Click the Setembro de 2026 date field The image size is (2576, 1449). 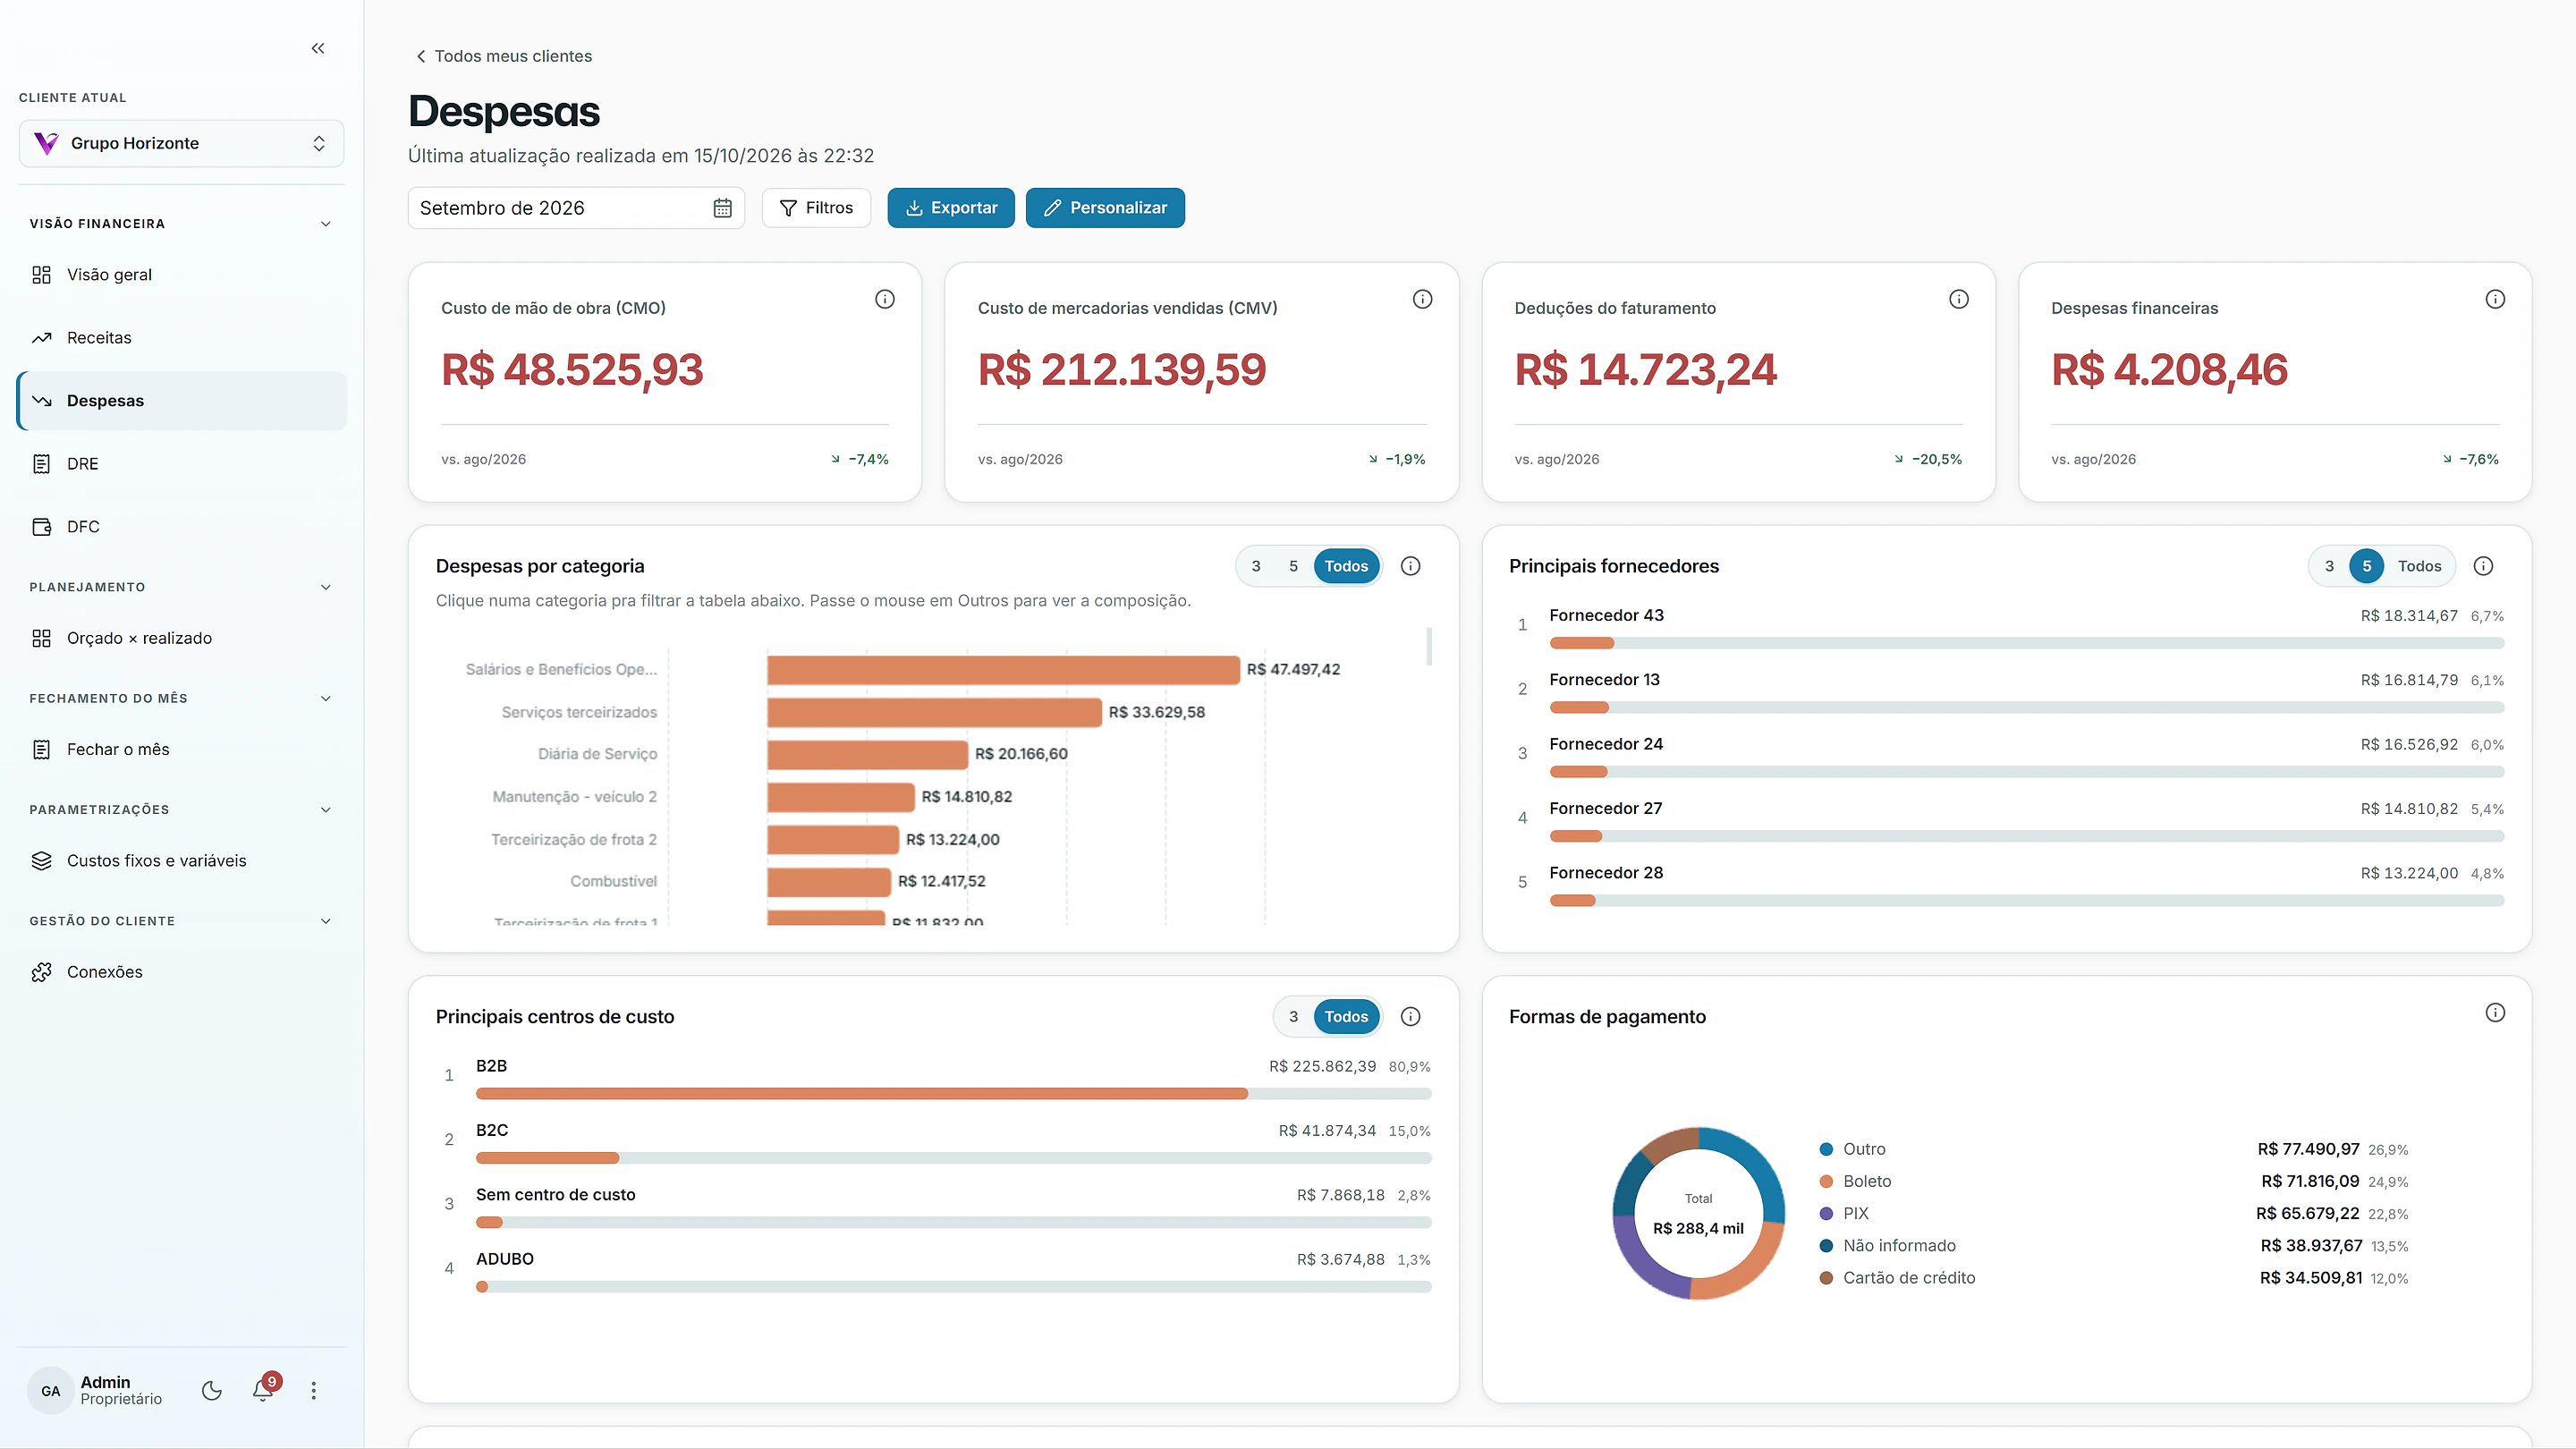[576, 208]
